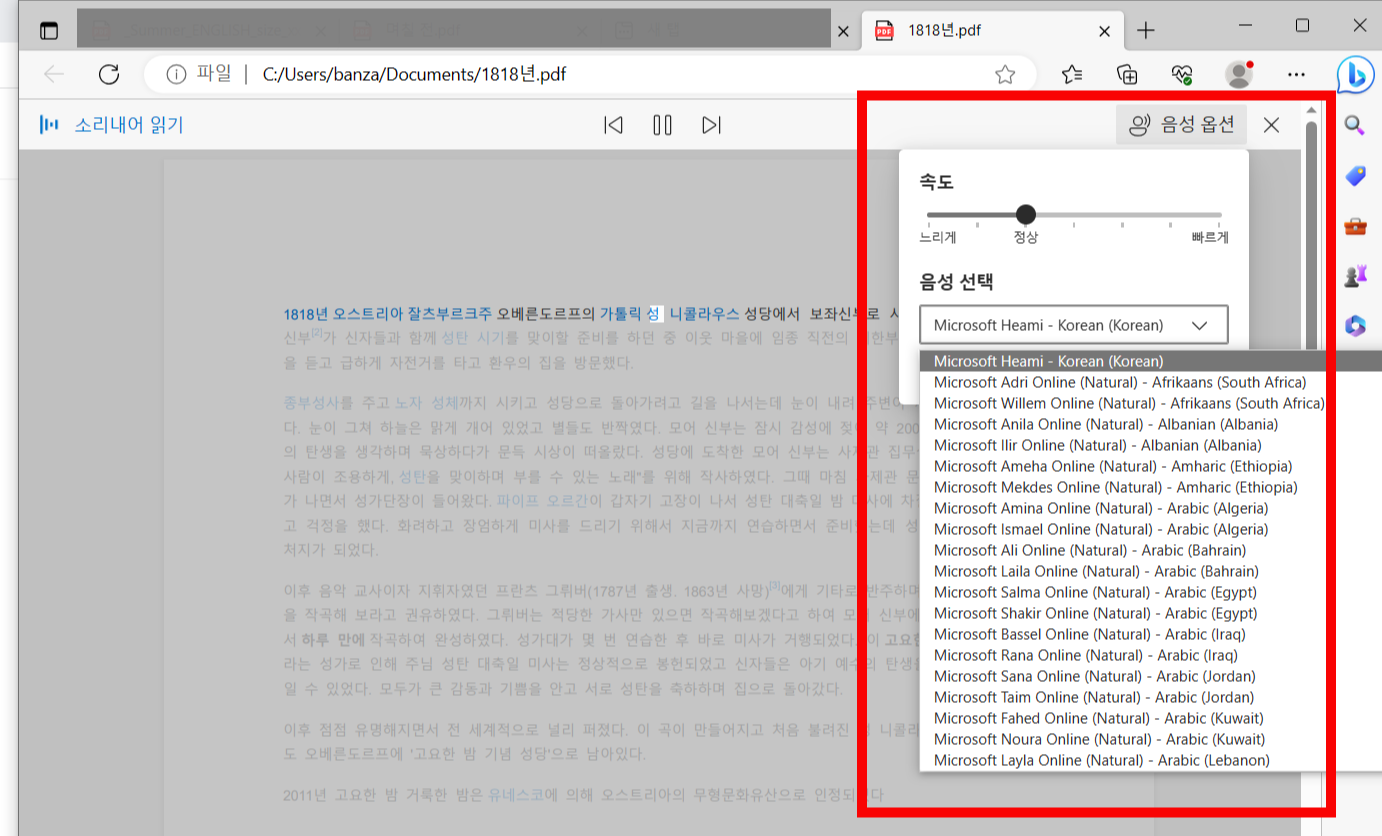Follow the 종부성사 link
This screenshot has width=1382, height=836.
pyautogui.click(x=311, y=403)
